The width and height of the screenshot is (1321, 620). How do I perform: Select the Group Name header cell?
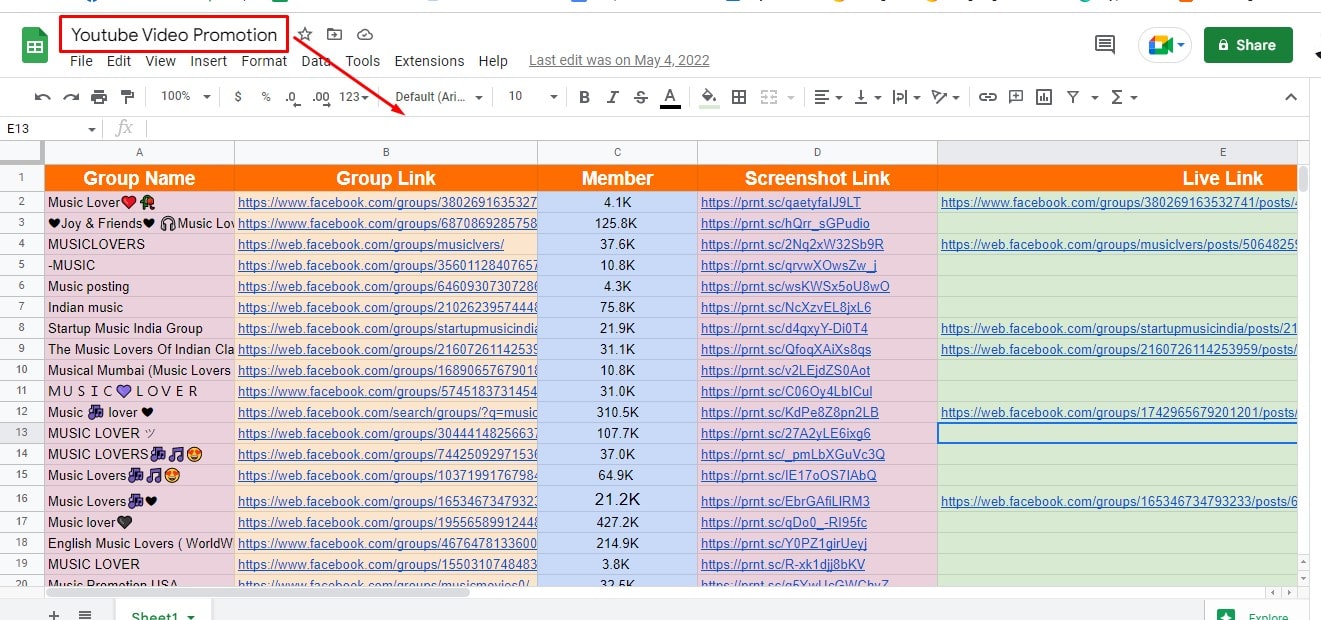coord(139,178)
